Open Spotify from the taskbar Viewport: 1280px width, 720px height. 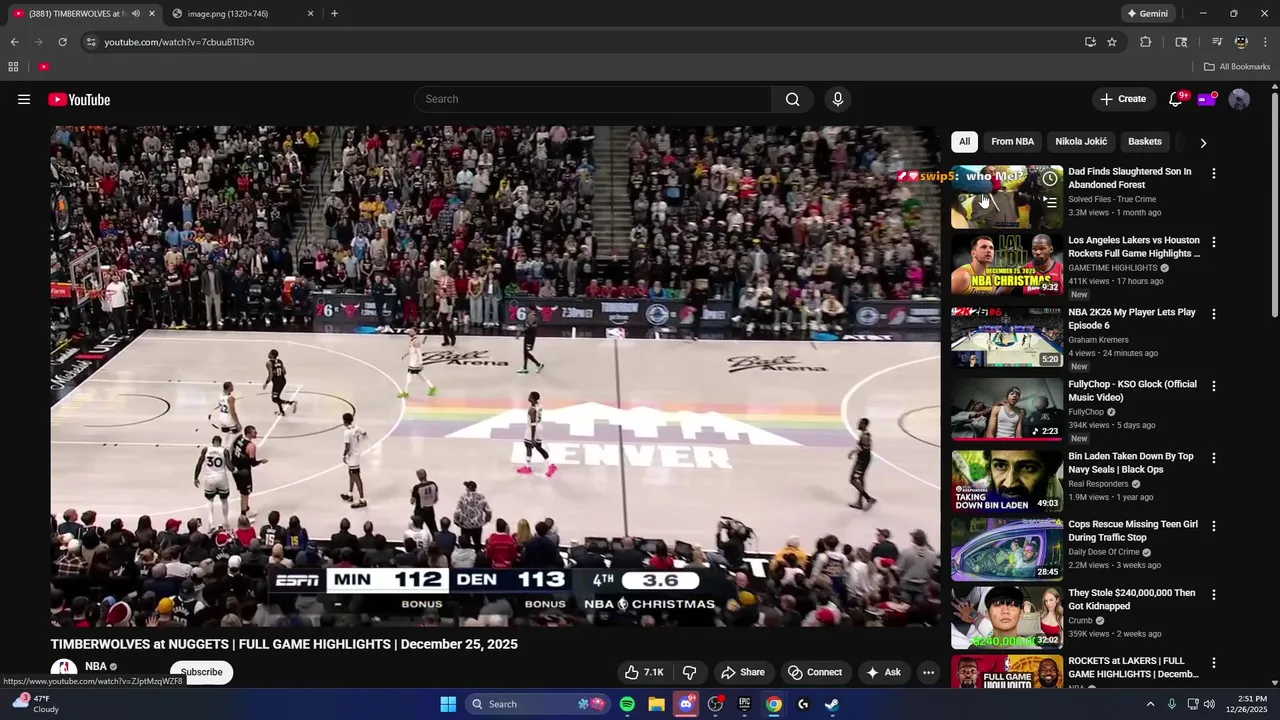pos(627,704)
